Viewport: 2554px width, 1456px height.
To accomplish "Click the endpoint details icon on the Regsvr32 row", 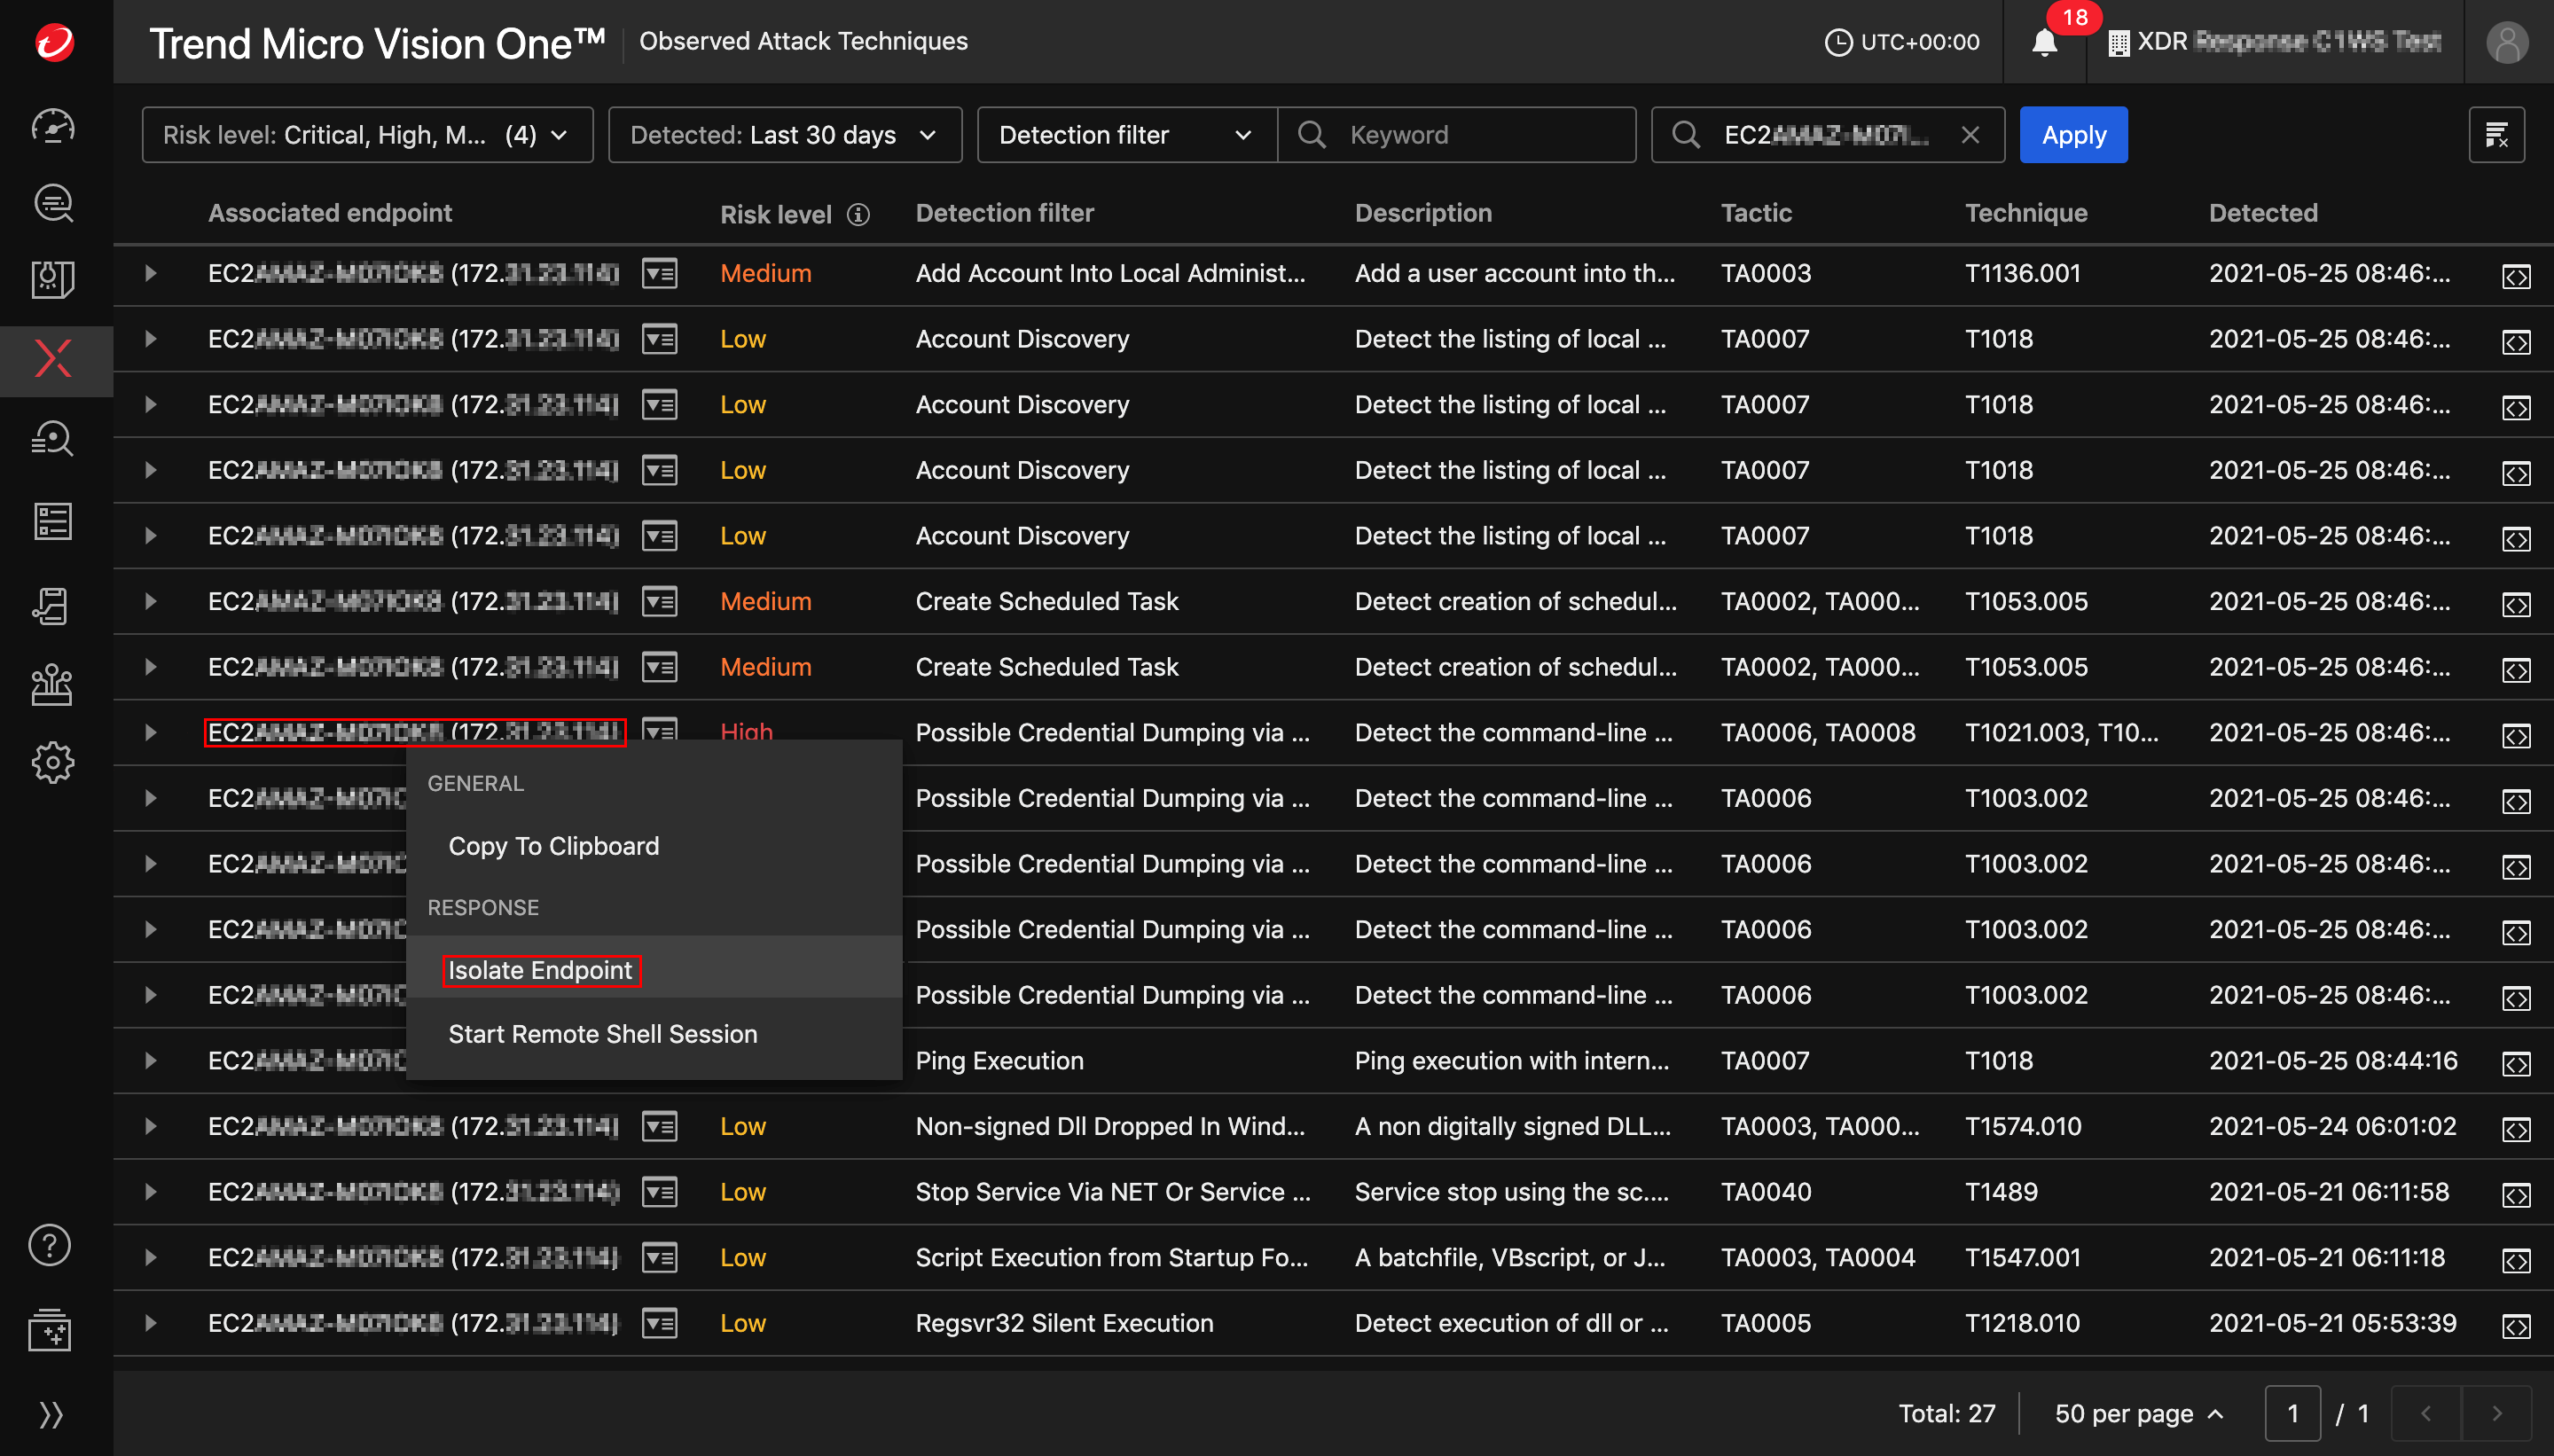I will [x=660, y=1323].
